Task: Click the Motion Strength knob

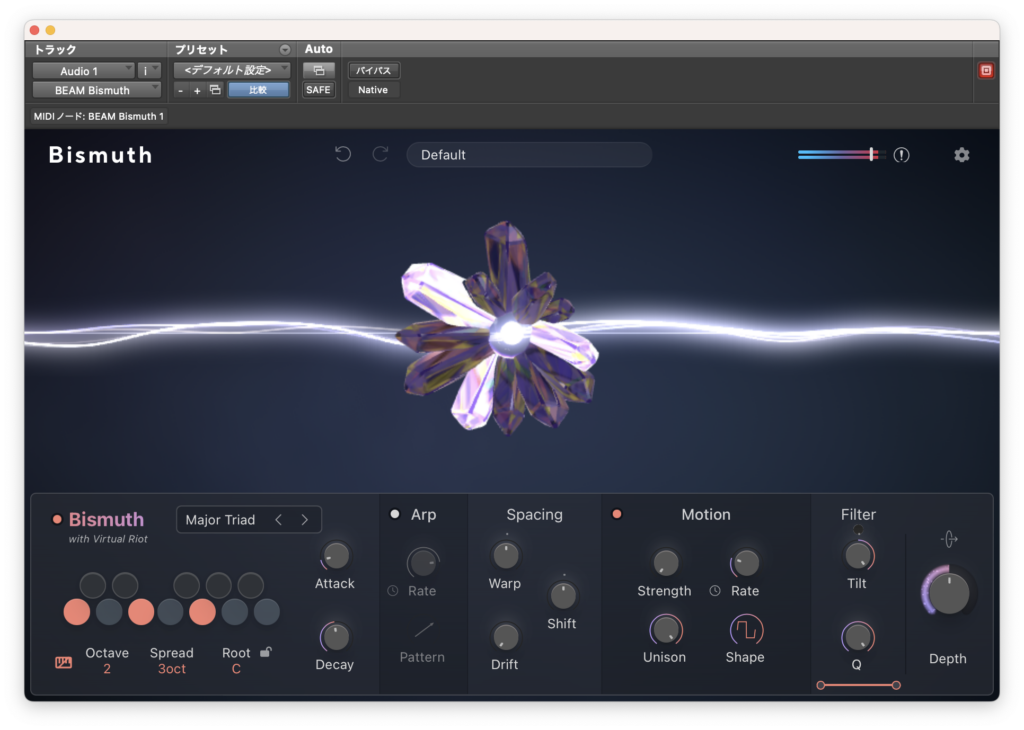Action: [665, 562]
